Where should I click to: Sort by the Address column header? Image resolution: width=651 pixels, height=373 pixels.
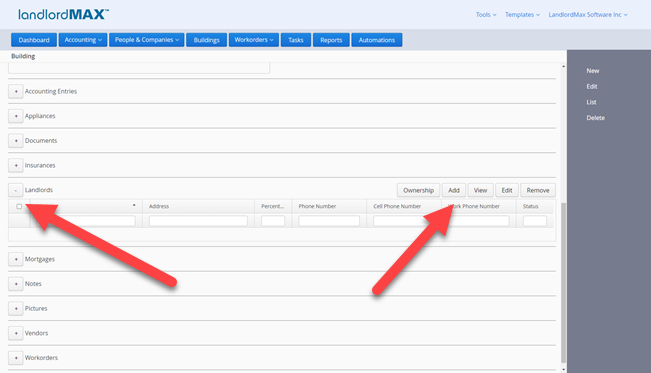[x=198, y=206]
